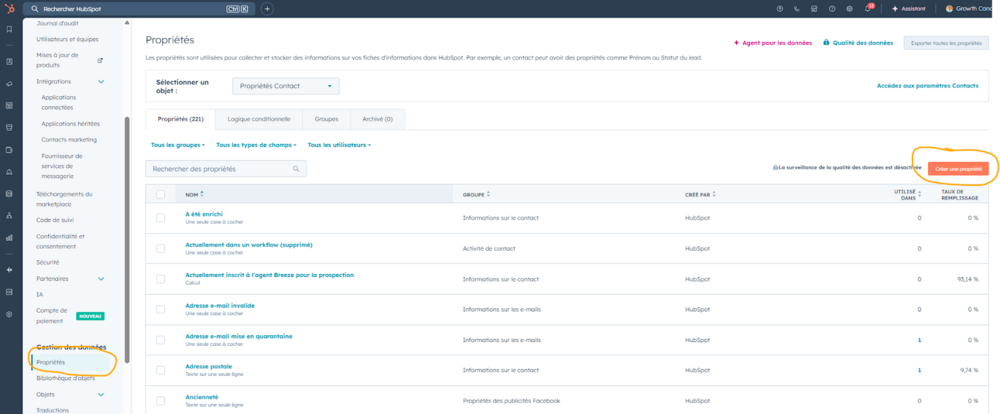Tick the checkbox for Adresse postale
This screenshot has width=1000, height=414.
coord(161,370)
